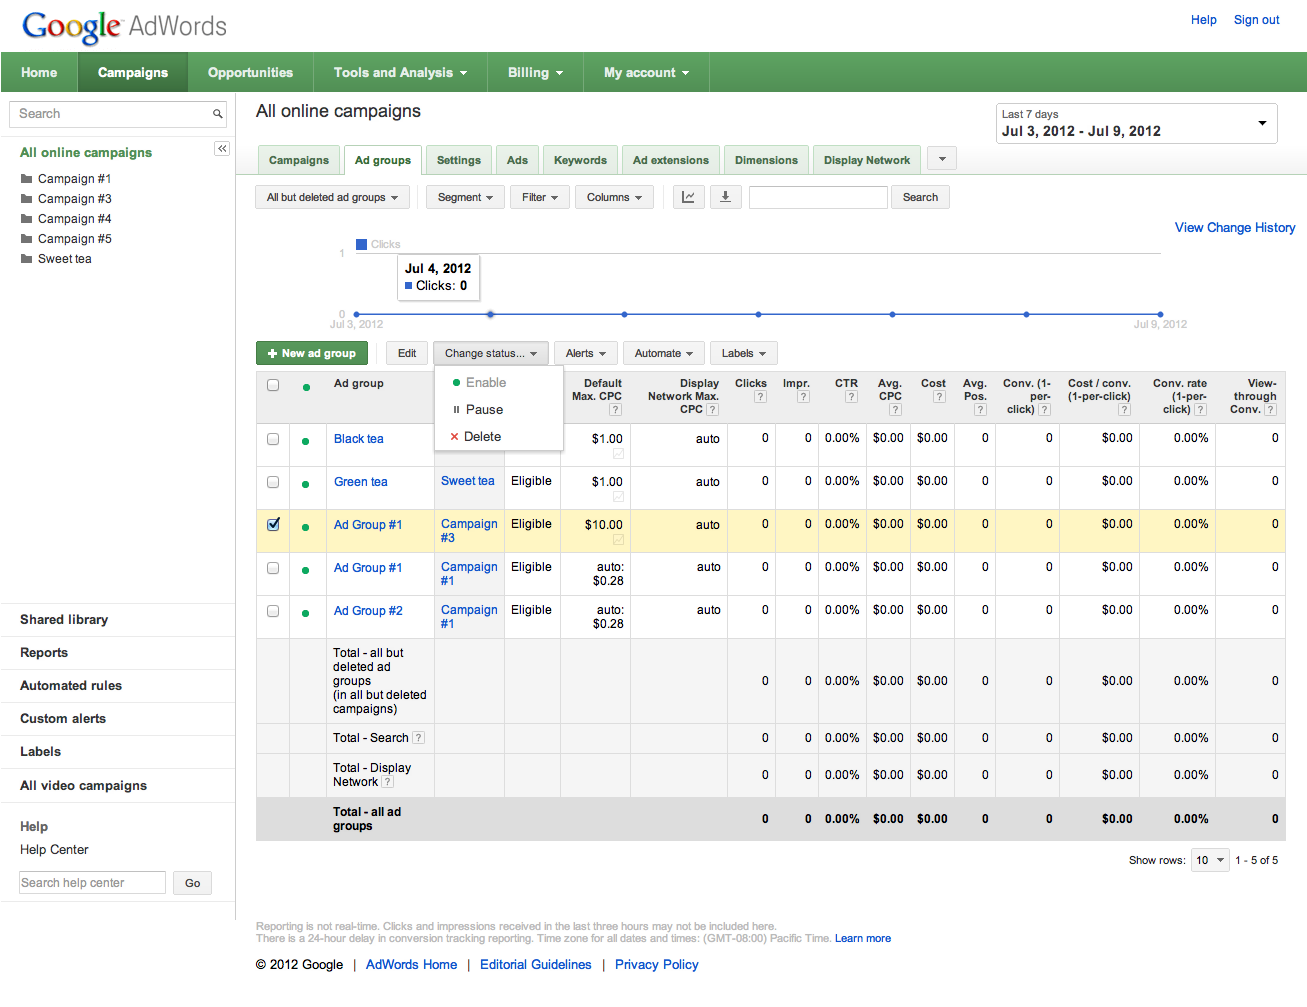Open the Billing menu
Viewport: 1307px width, 1007px height.
tap(535, 72)
